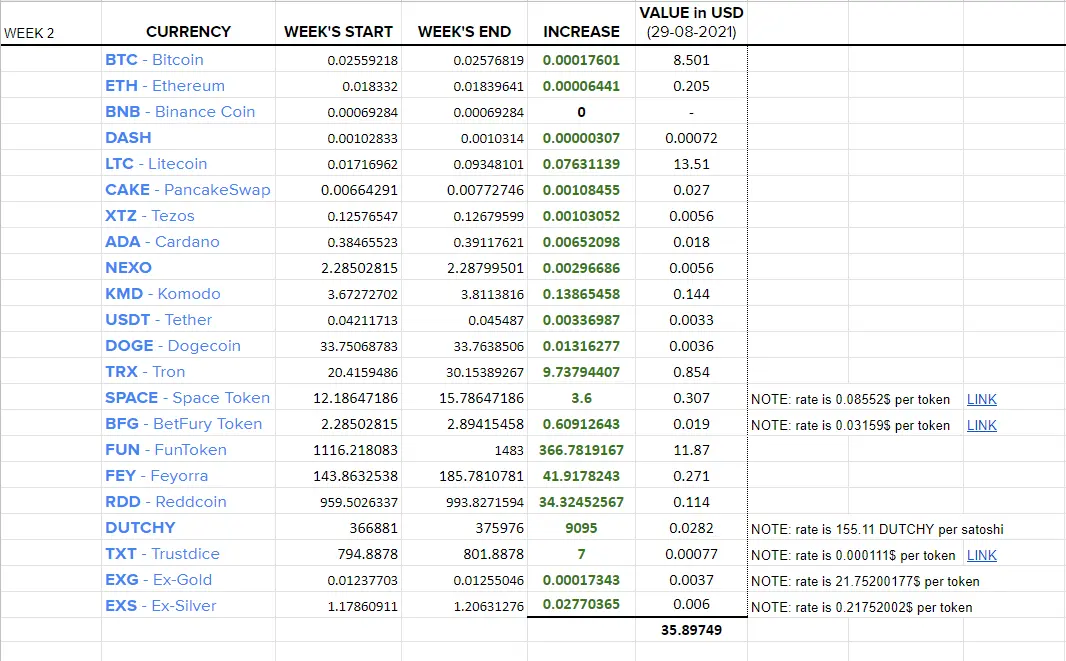Click the CAKE - PancakeSwap entry

pos(188,190)
